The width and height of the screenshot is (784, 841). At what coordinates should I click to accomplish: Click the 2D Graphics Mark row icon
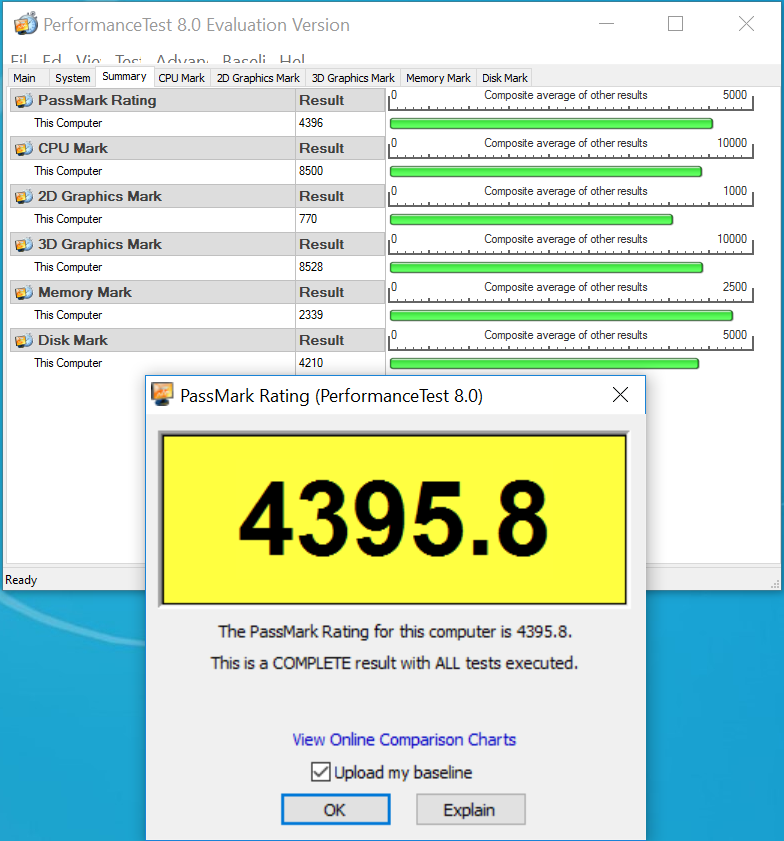pyautogui.click(x=24, y=196)
